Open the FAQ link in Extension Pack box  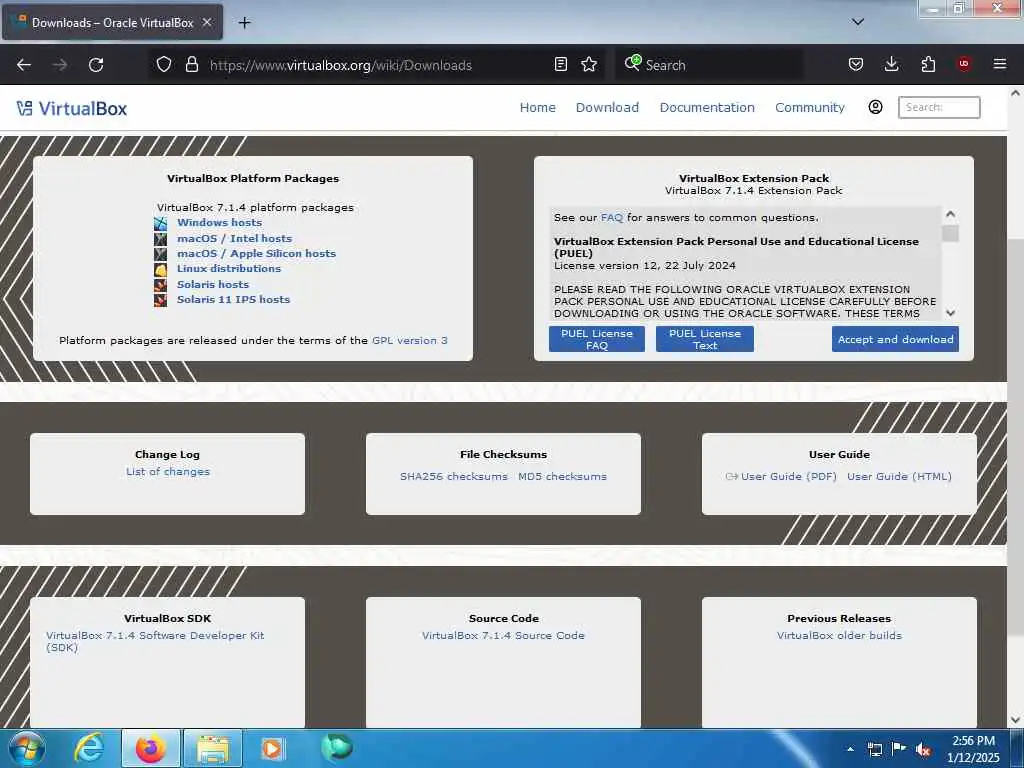[x=612, y=217]
